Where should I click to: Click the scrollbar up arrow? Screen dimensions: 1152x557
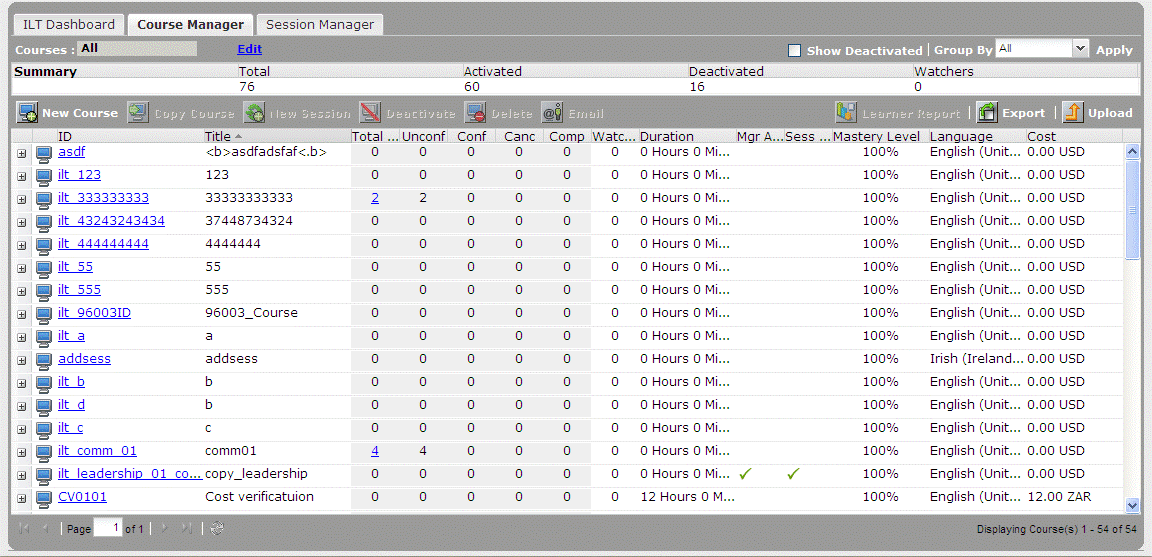point(1131,151)
